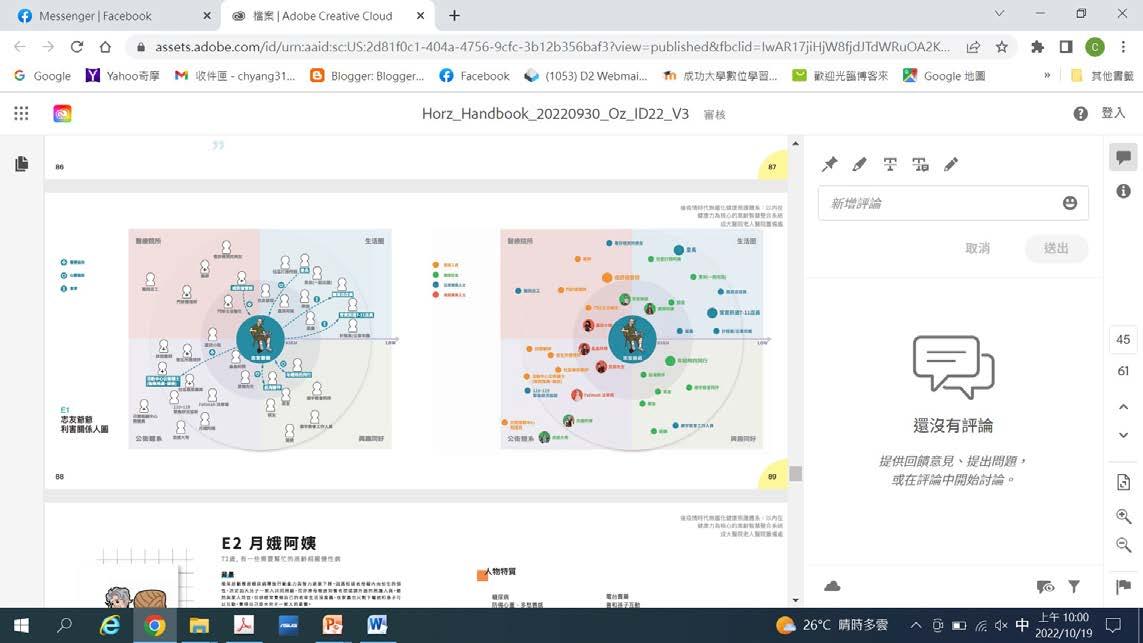Open the Google 地圖 bookmark
The image size is (1143, 643).
click(944, 76)
